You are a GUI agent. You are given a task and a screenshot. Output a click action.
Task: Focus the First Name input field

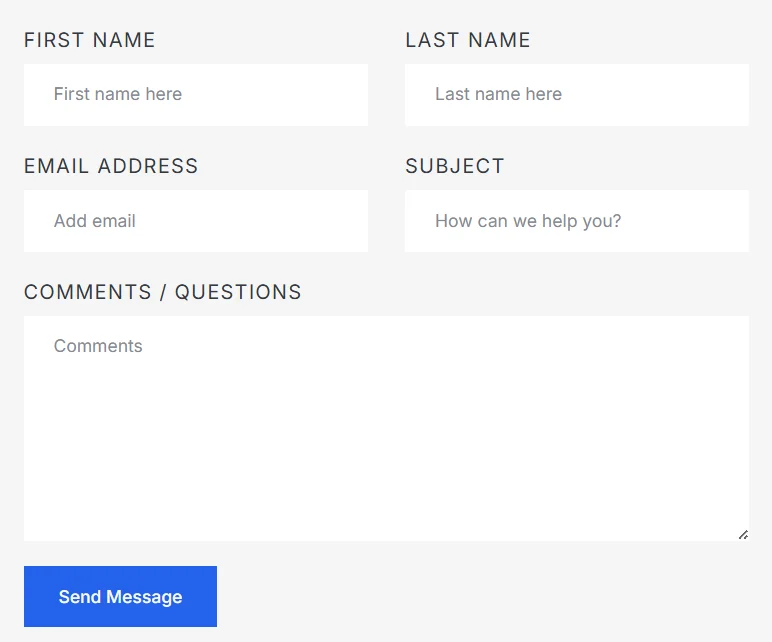point(196,95)
